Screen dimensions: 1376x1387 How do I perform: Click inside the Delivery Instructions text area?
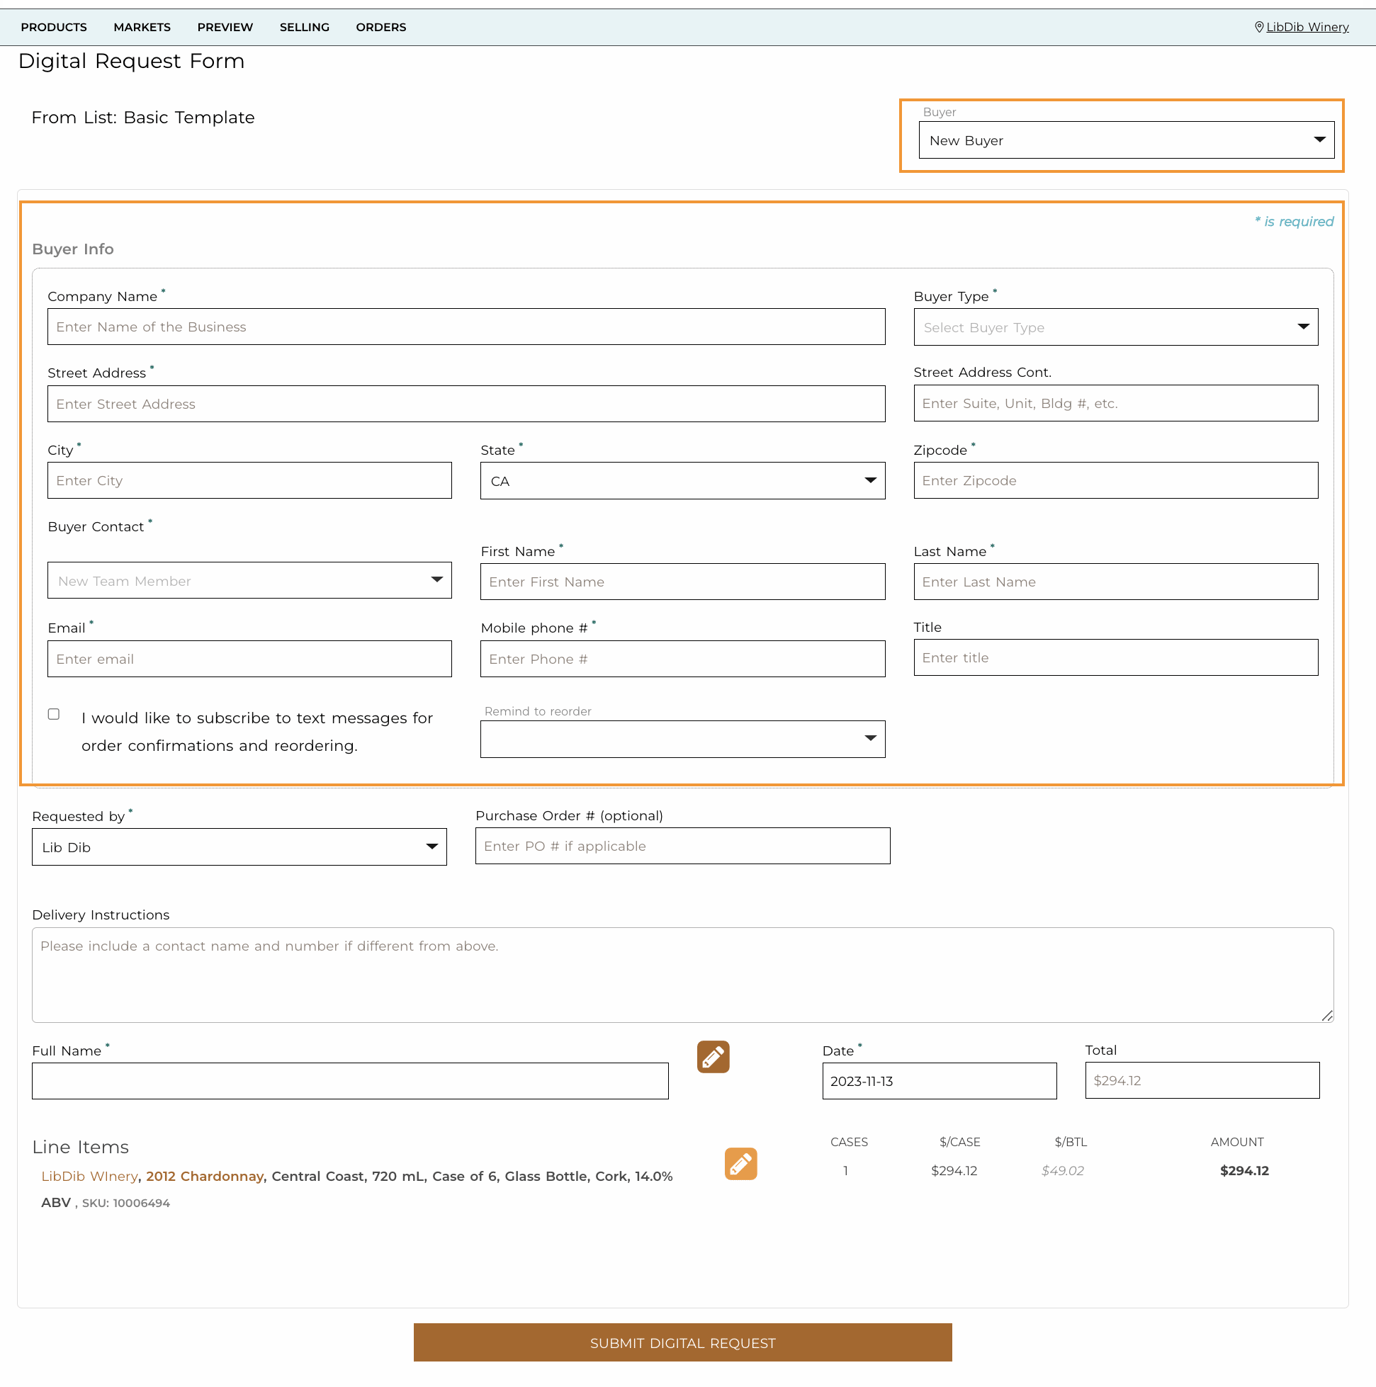point(683,975)
